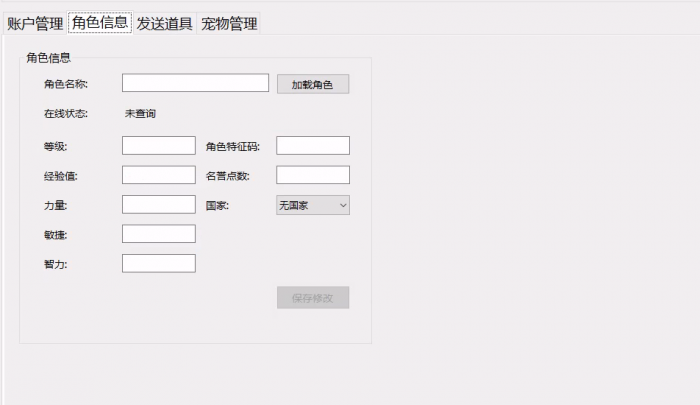Viewport: 700px width, 405px height.
Task: Click the 角色特征码 text box
Action: (x=313, y=146)
